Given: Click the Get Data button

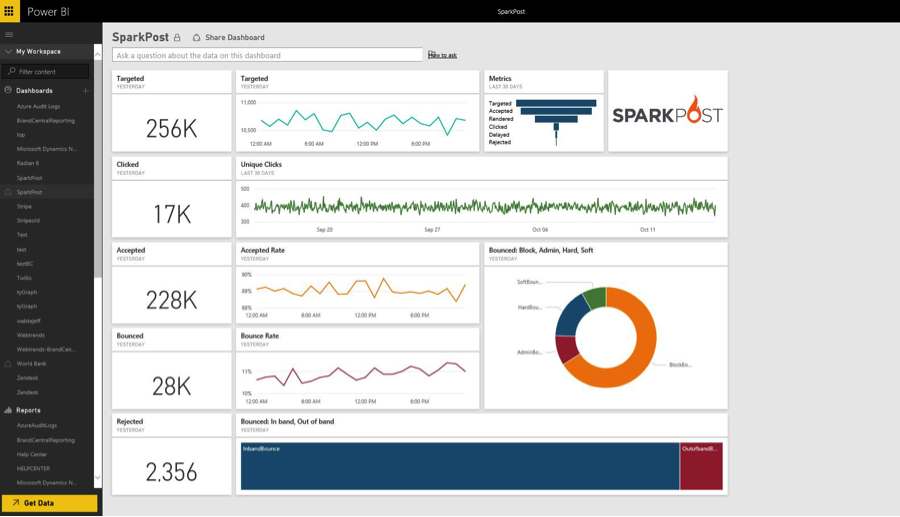Looking at the screenshot, I should pos(49,503).
